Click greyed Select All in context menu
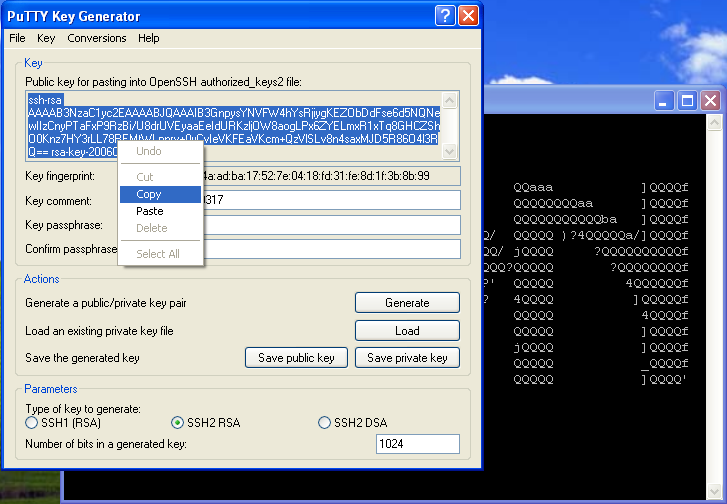Image resolution: width=727 pixels, height=504 pixels. tap(160, 254)
